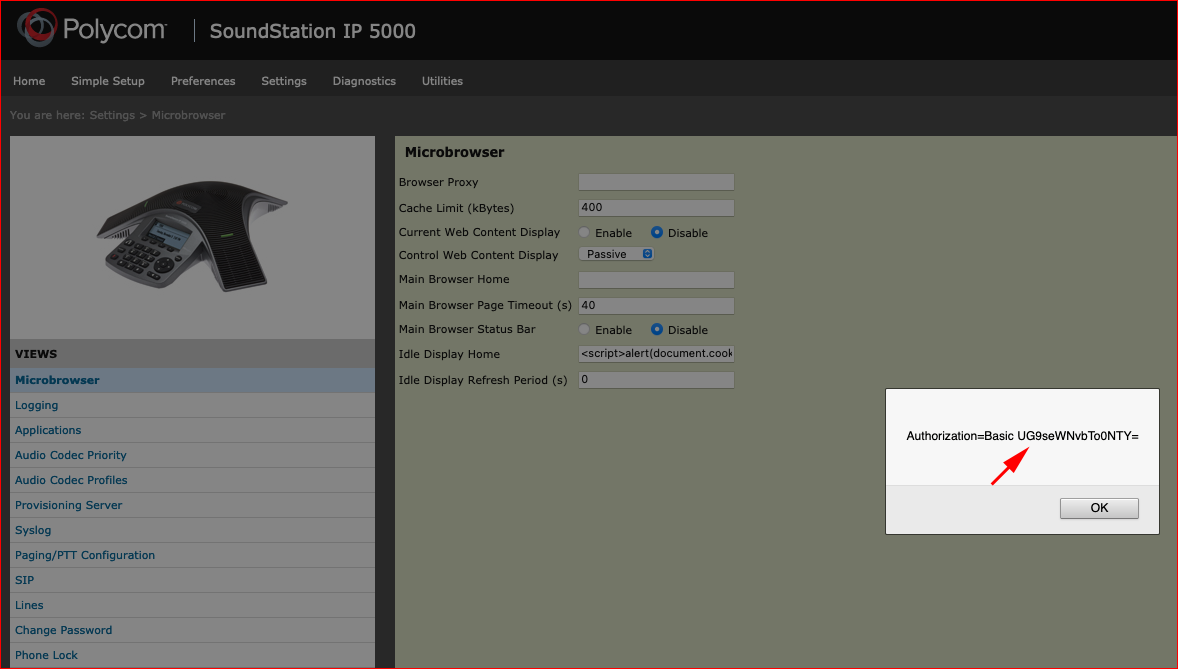Screen dimensions: 1178x669
Task: Open the Preferences menu
Action: [203, 81]
